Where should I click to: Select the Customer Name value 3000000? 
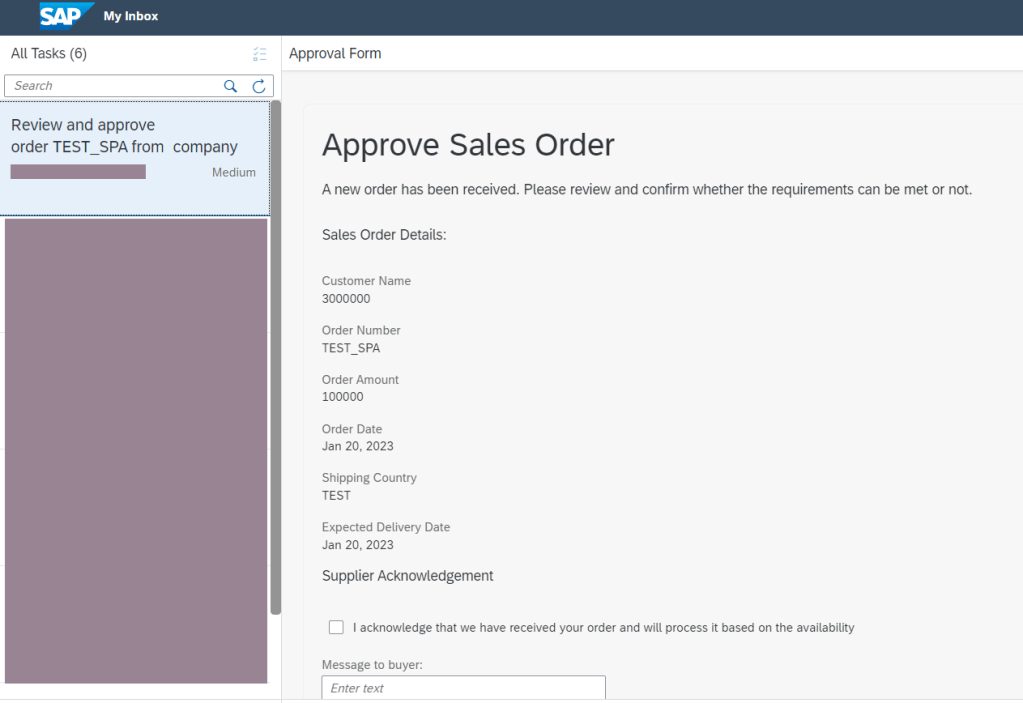click(x=346, y=299)
